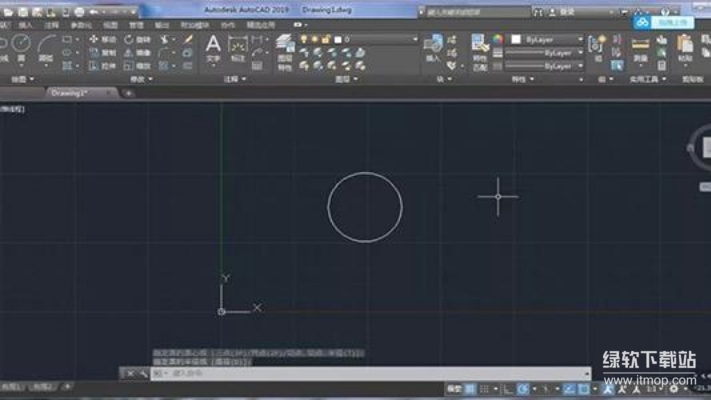Expand the Draw (绘图) panel
The image size is (711, 400).
(x=23, y=79)
